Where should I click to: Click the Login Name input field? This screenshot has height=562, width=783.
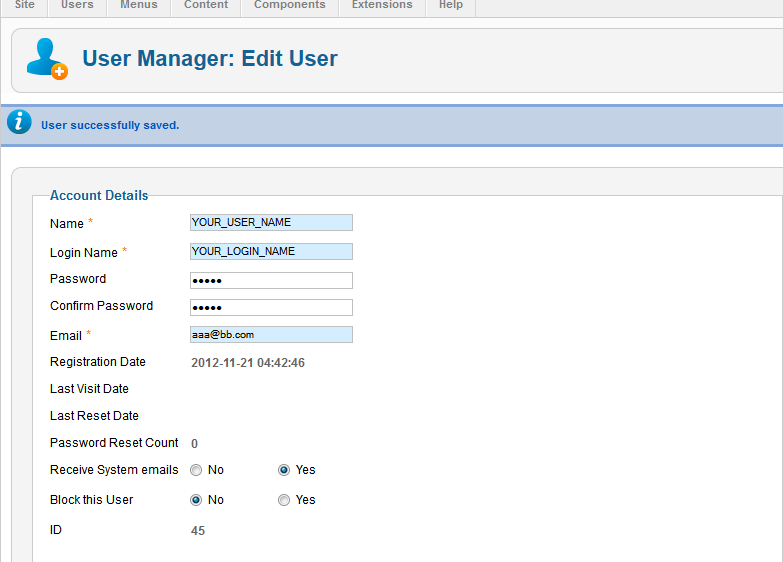pos(271,251)
